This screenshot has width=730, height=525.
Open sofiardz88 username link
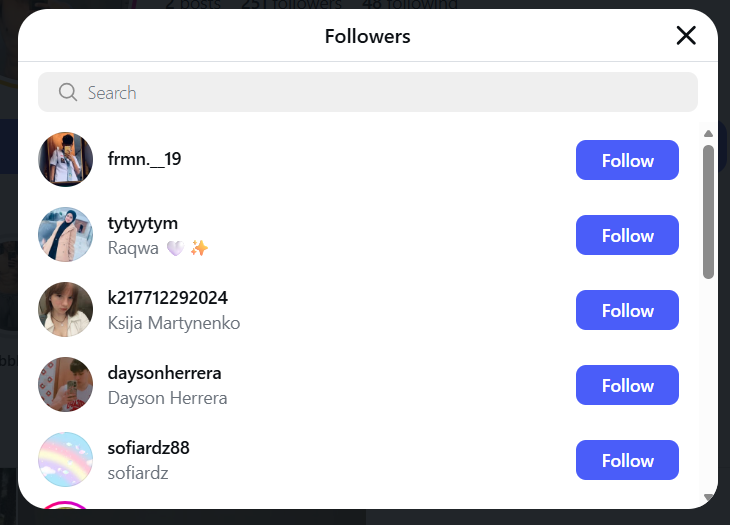pyautogui.click(x=149, y=448)
